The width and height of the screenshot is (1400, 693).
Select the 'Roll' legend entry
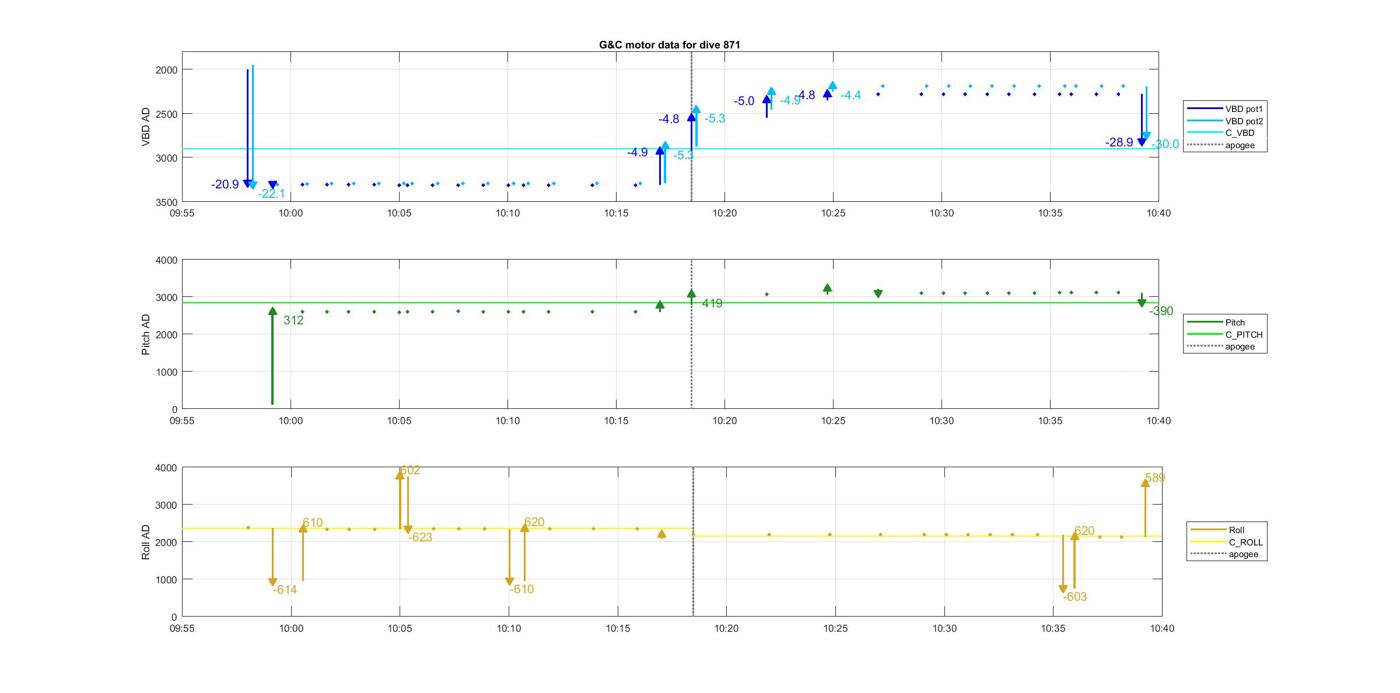1238,530
